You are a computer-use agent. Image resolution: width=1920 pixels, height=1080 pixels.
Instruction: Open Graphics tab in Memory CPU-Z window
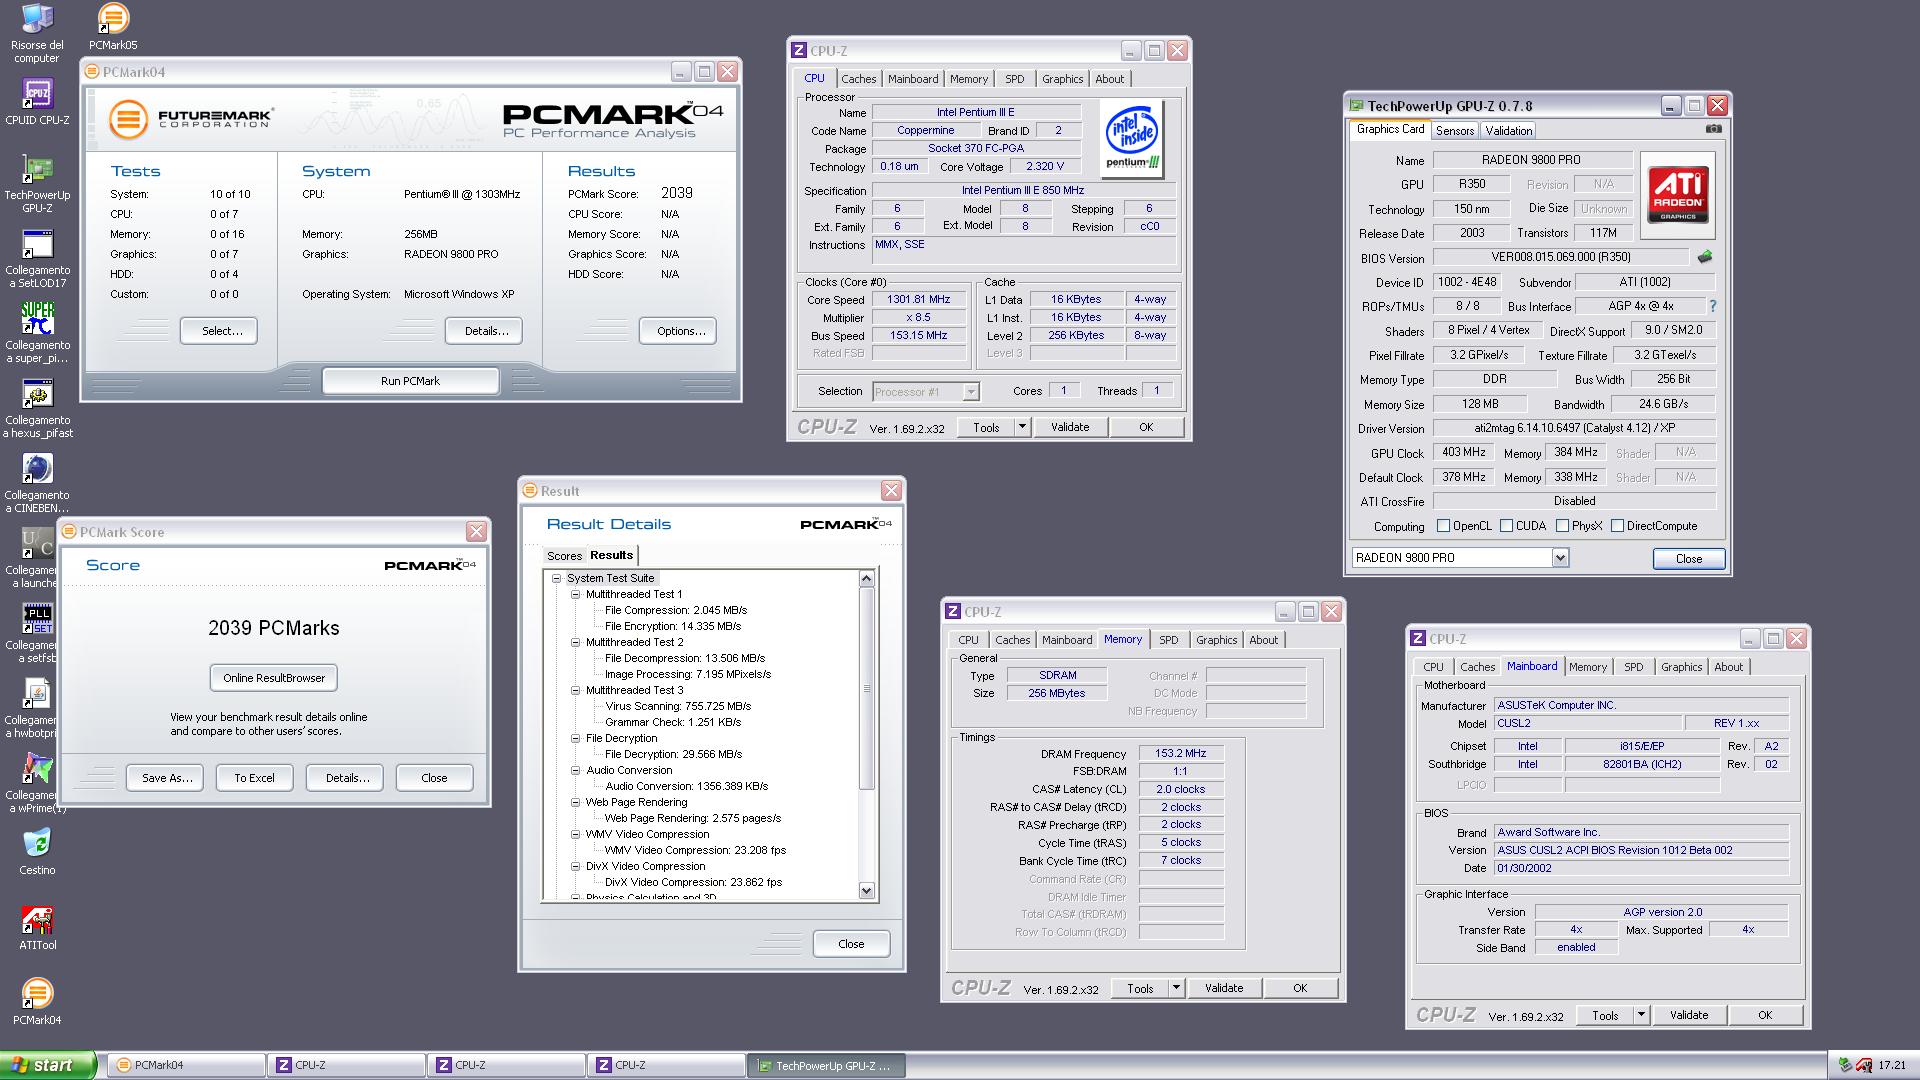click(x=1216, y=640)
